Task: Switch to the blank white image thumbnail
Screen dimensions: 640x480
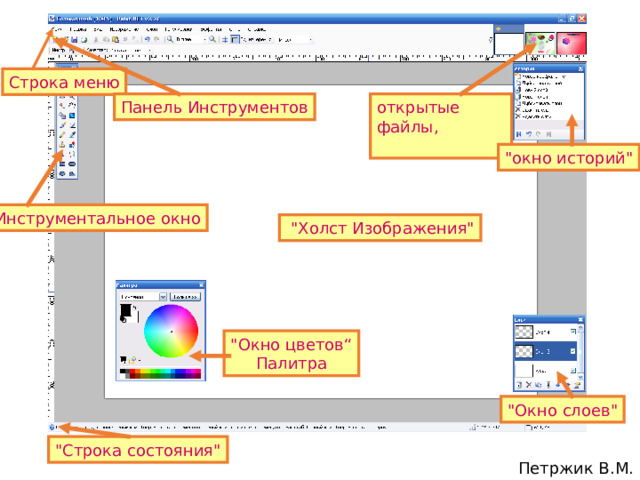Action: click(509, 44)
